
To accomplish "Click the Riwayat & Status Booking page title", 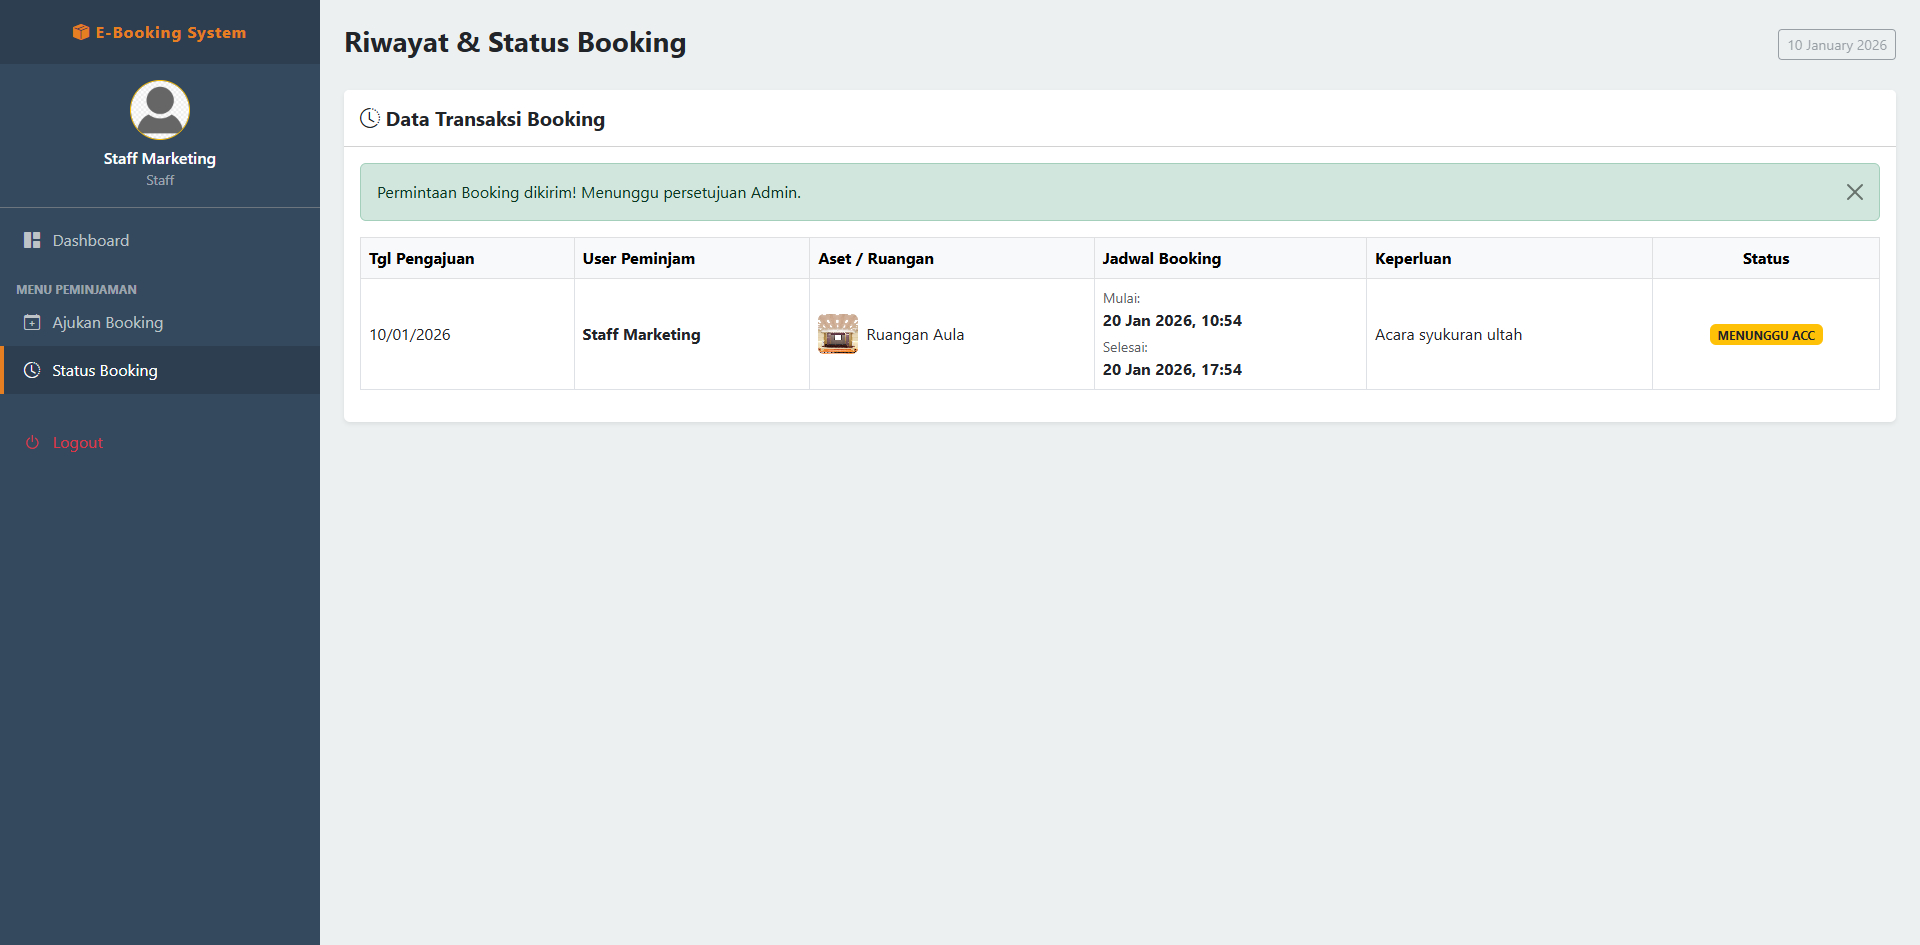I will [515, 42].
